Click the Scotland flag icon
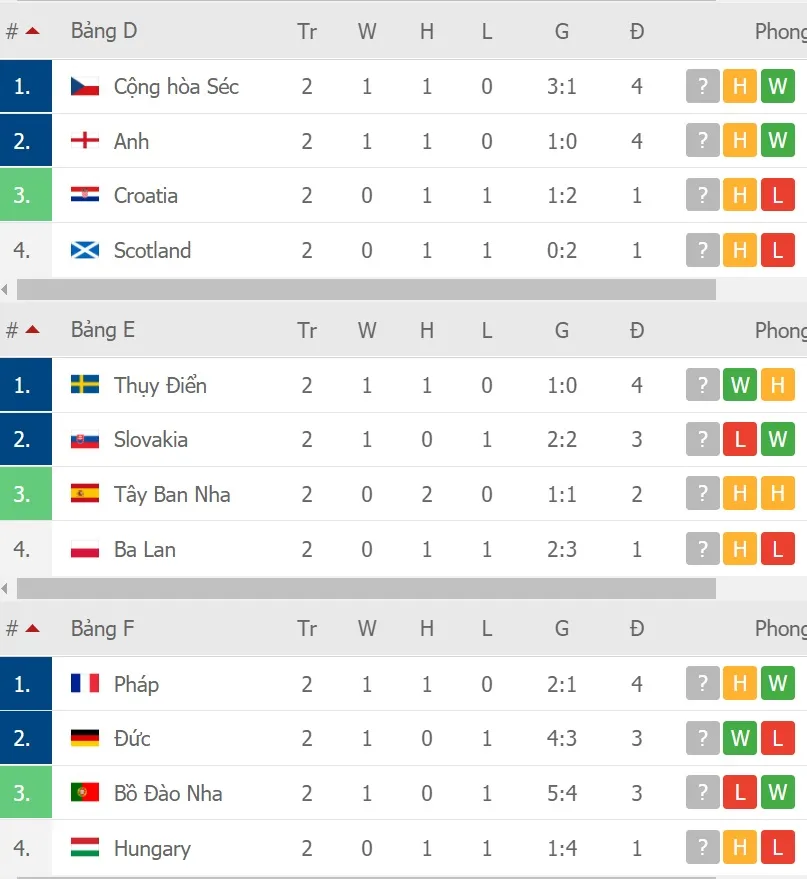This screenshot has width=807, height=879. [x=85, y=250]
